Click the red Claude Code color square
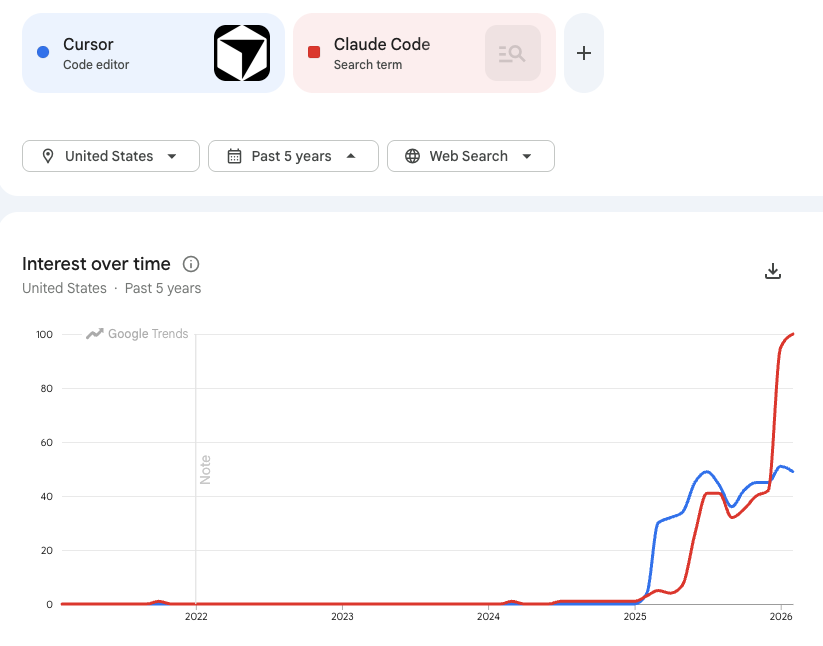The width and height of the screenshot is (823, 646). 314,52
